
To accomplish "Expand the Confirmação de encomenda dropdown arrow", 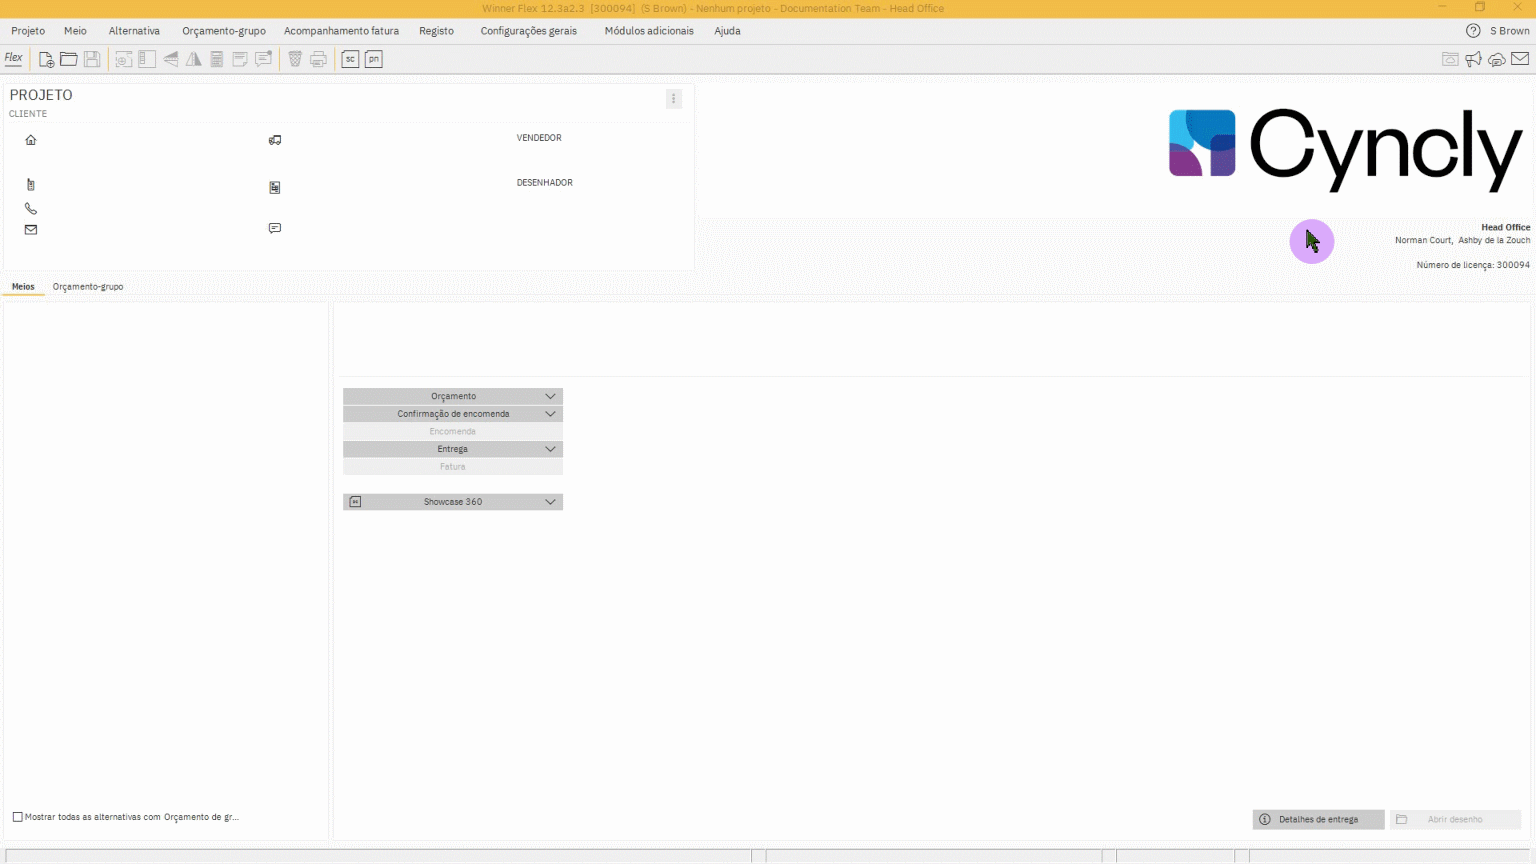I will (550, 414).
